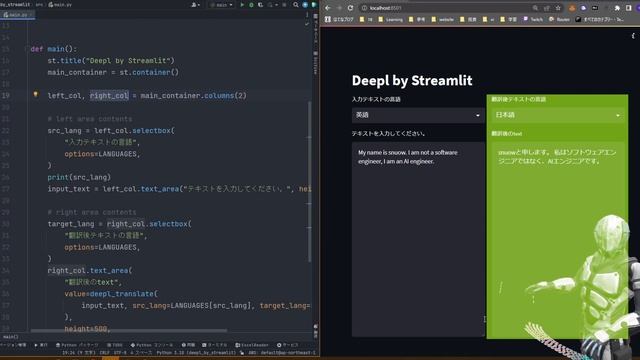
Task: Open the TODO tool window
Action: (x=115, y=345)
